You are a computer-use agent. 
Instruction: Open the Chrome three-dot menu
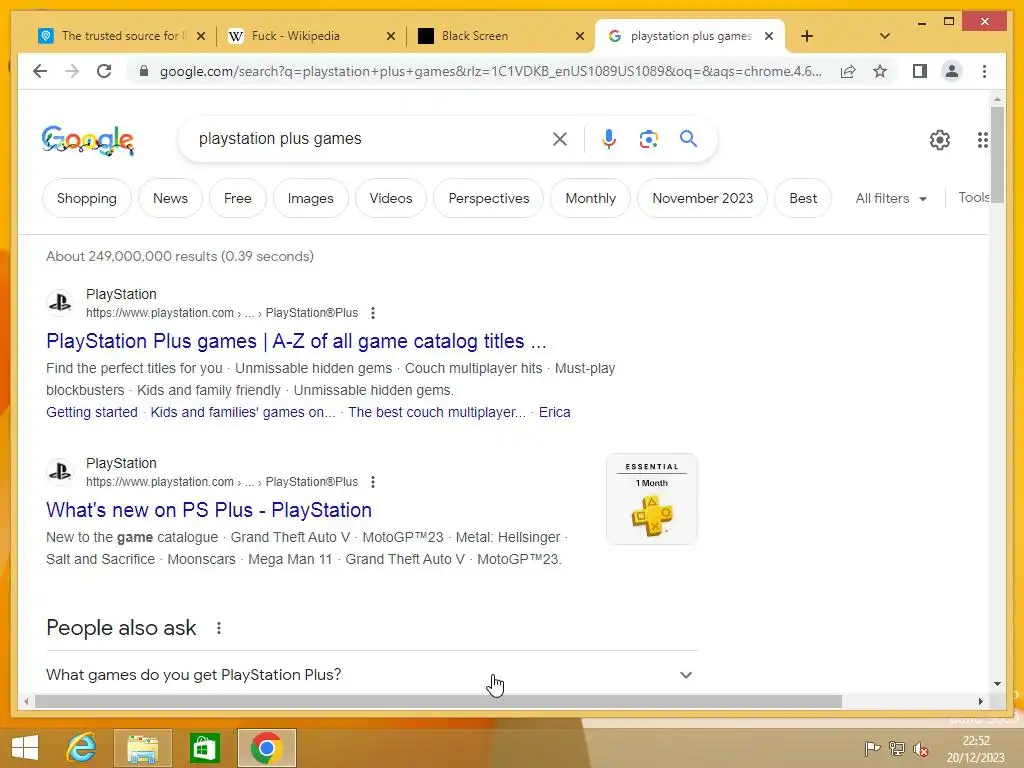[x=984, y=71]
